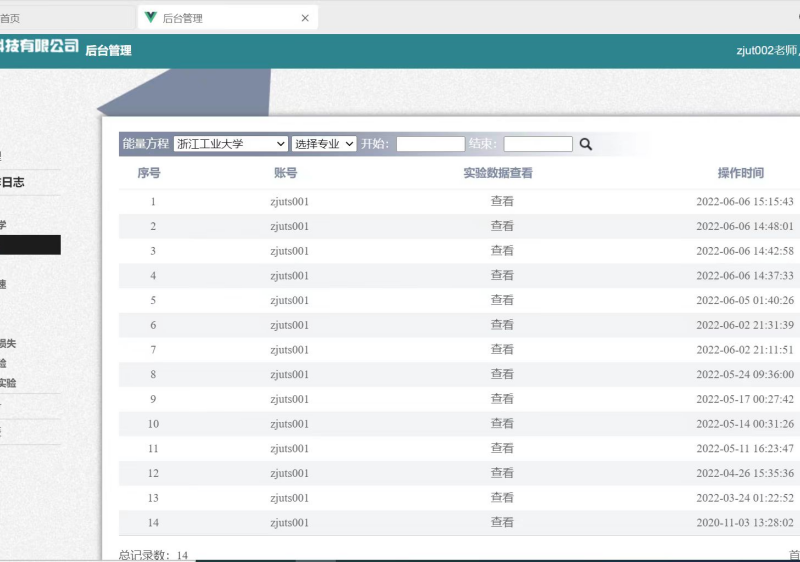800x562 pixels.
Task: Click 查看 for record 13
Action: click(502, 498)
